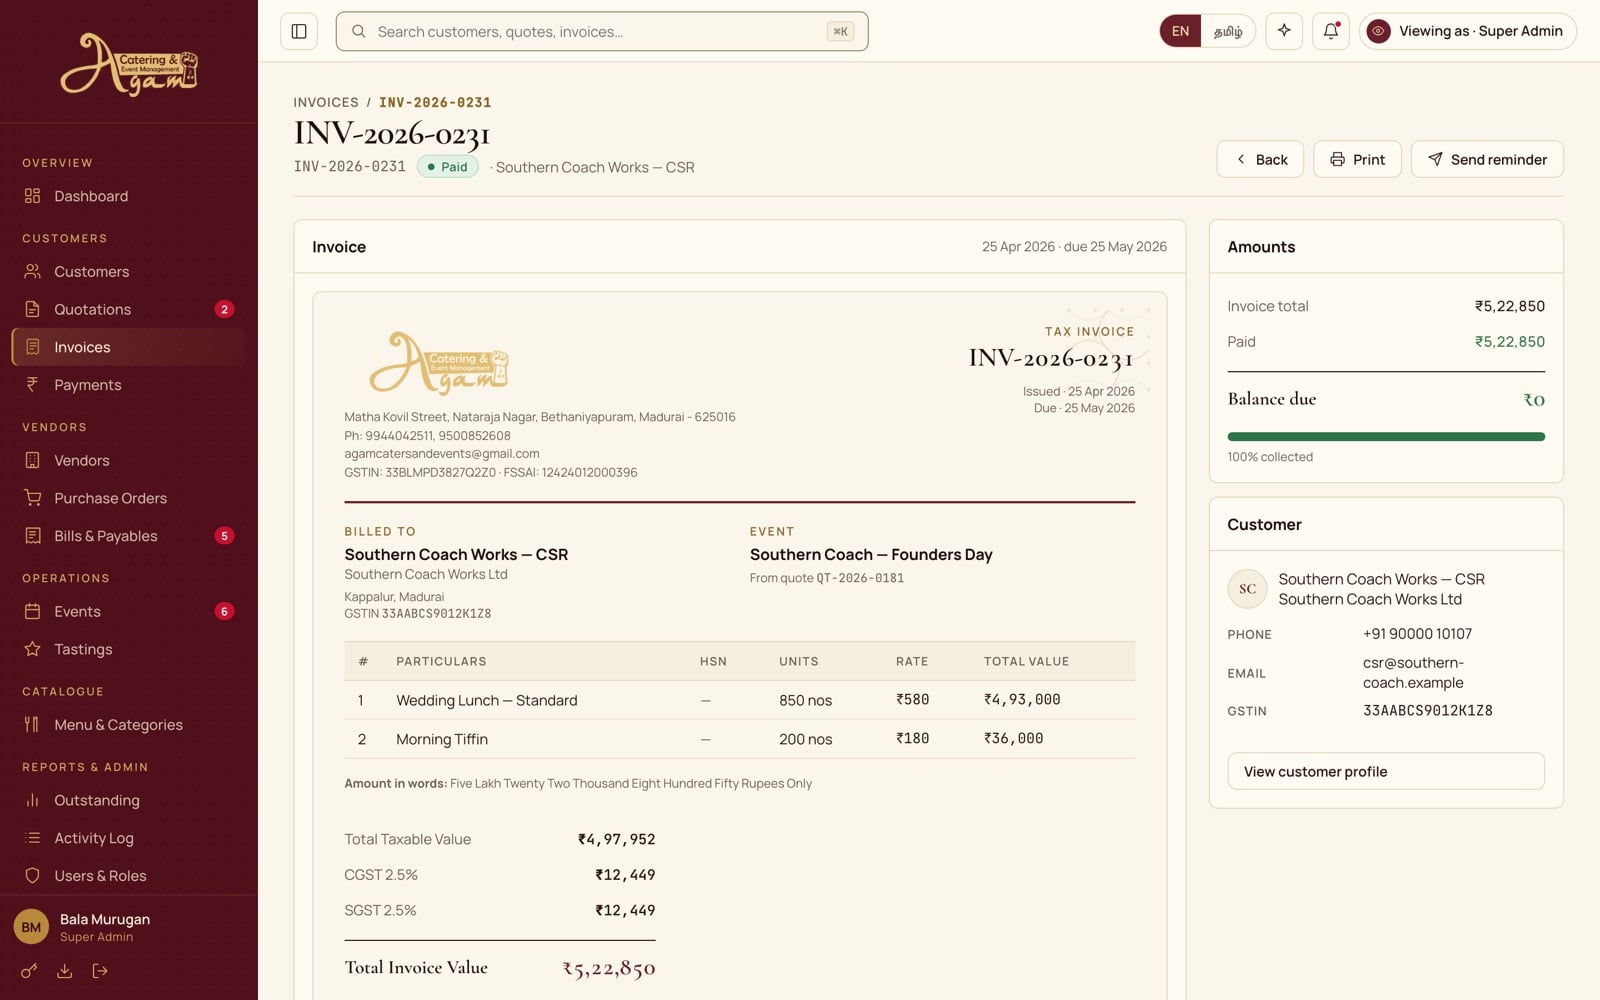
Task: Click the 100% collected progress bar
Action: (x=1386, y=437)
